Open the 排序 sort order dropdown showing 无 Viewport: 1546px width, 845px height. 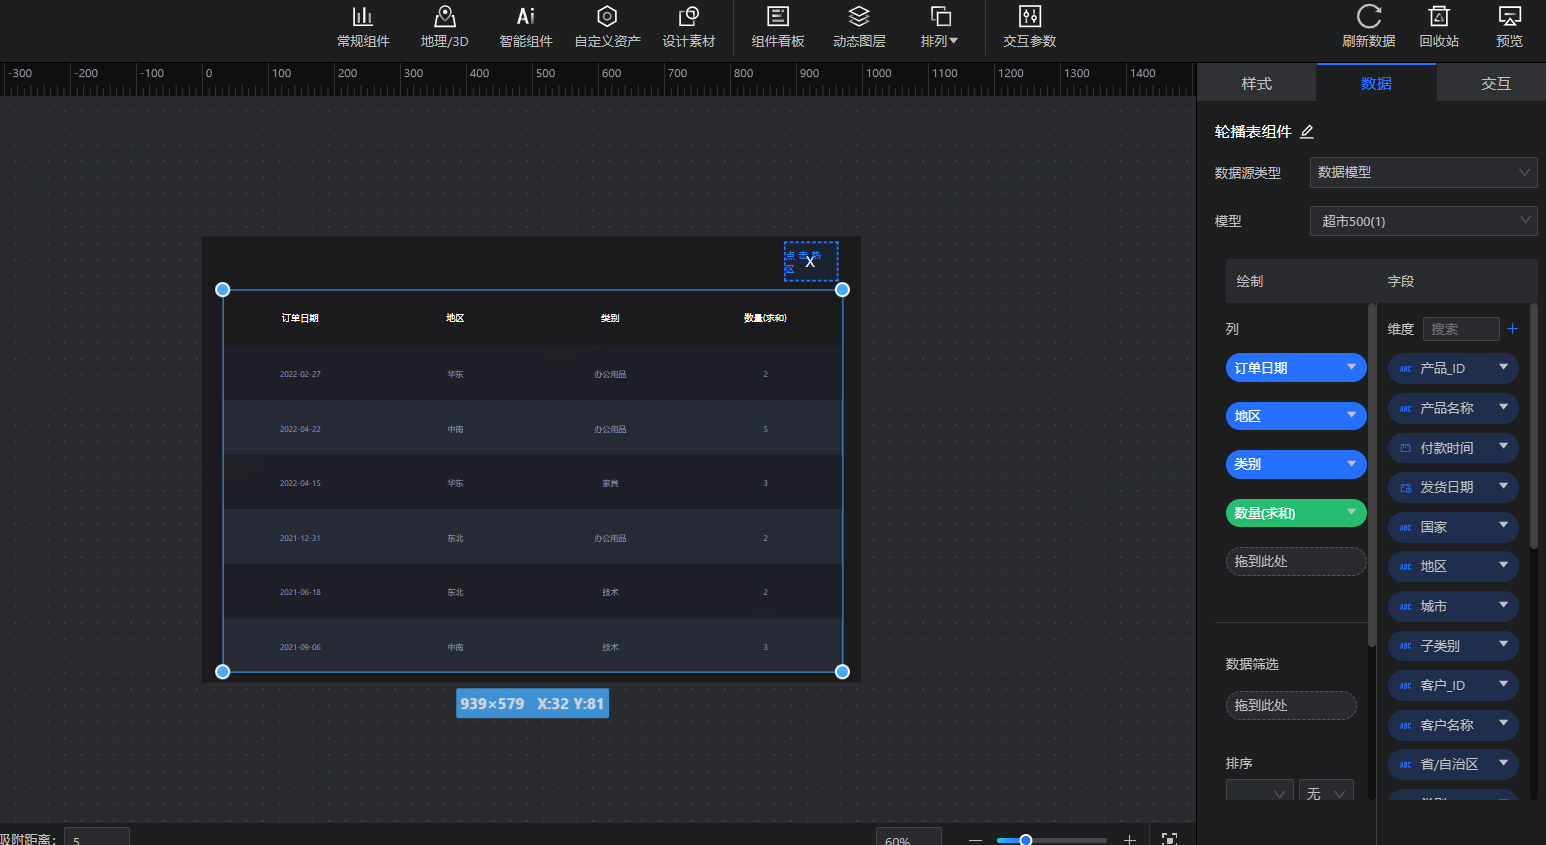(1326, 792)
